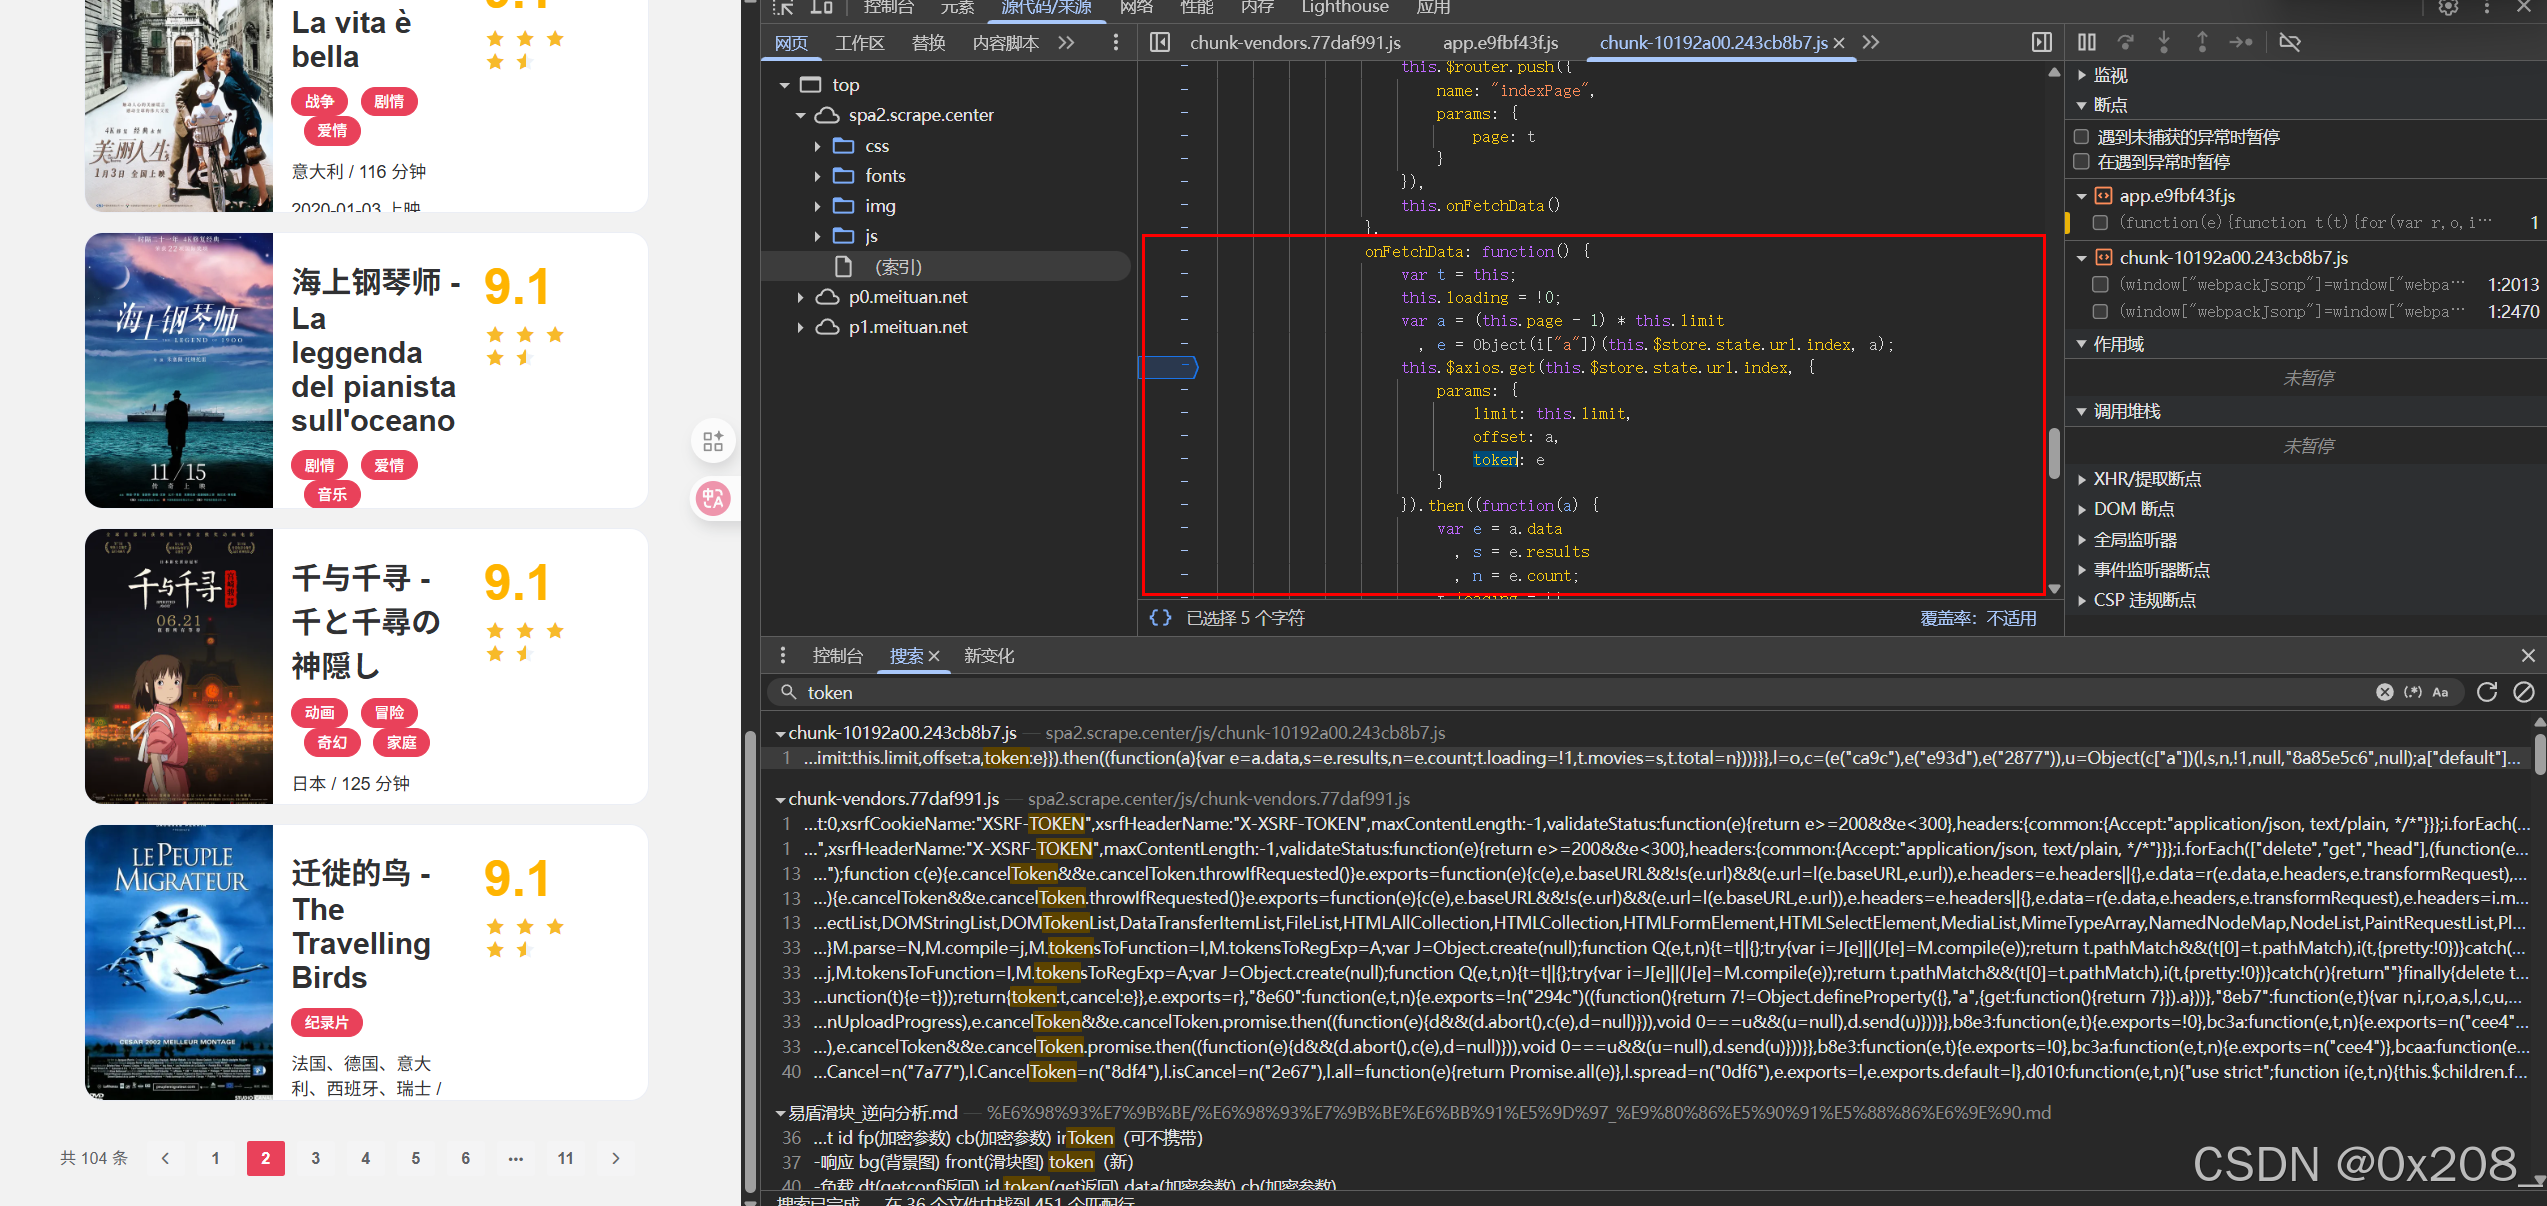Switch to the 网络 DevTools tab
The width and height of the screenshot is (2547, 1206).
pyautogui.click(x=1136, y=8)
